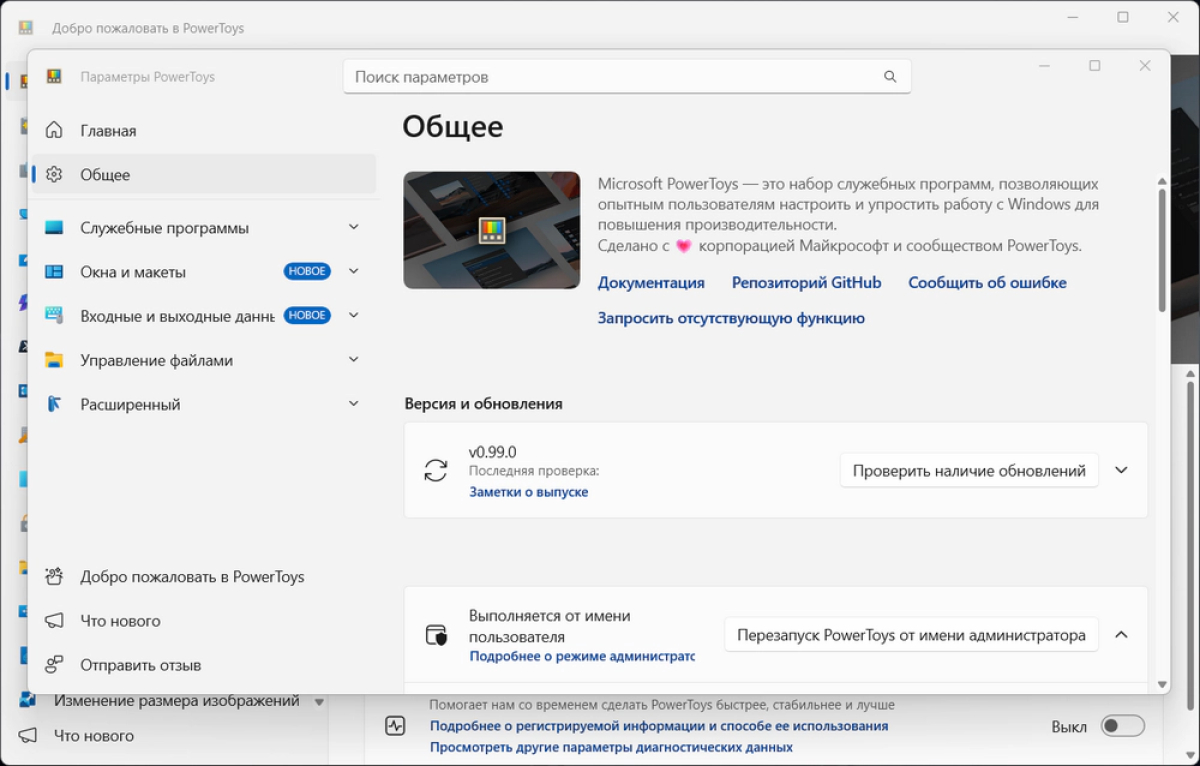Screen dimensions: 1200x766
Task: Open Отправить отзыв in sidebar
Action: [140, 665]
